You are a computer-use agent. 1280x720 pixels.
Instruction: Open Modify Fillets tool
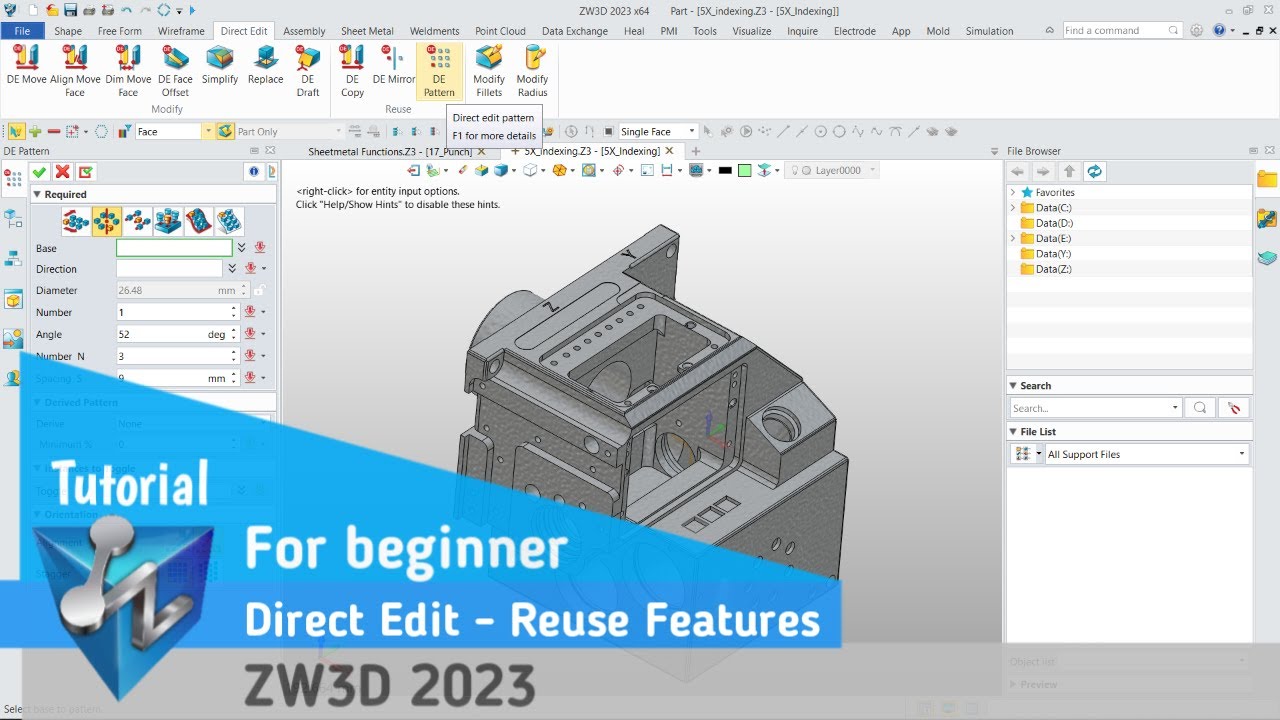pos(489,71)
